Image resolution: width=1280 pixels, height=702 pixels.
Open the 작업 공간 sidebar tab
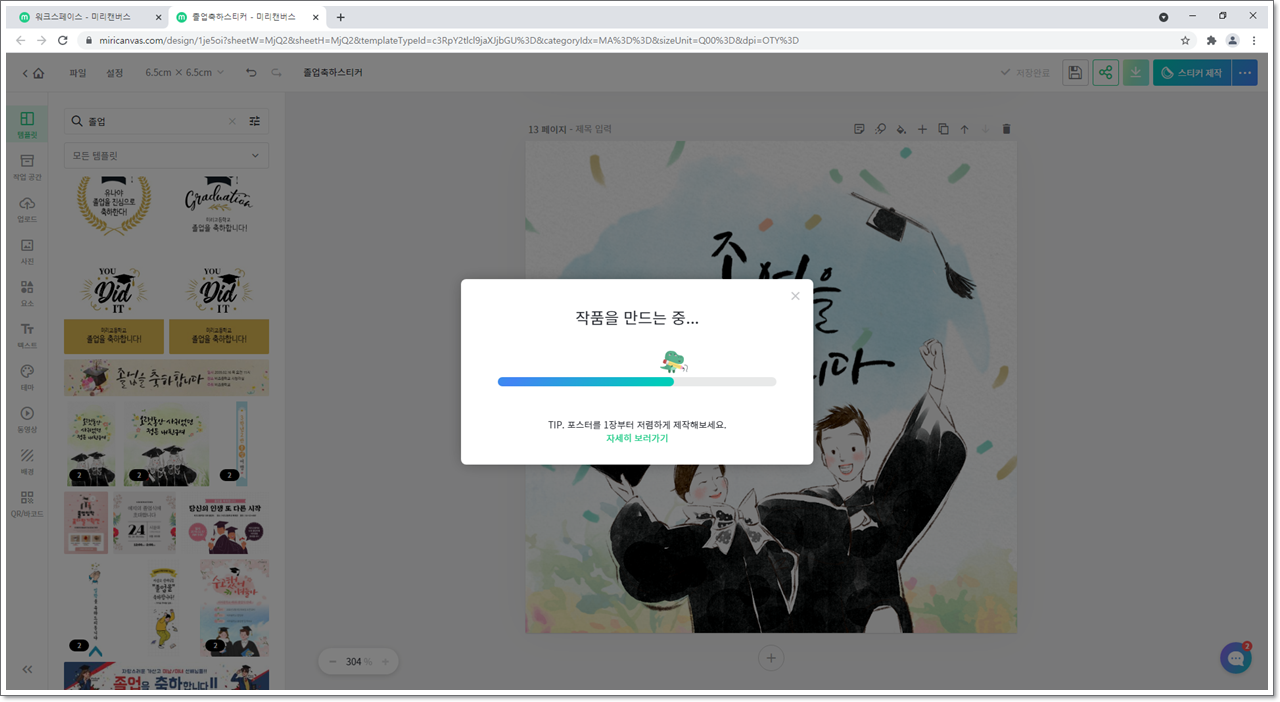click(x=27, y=167)
